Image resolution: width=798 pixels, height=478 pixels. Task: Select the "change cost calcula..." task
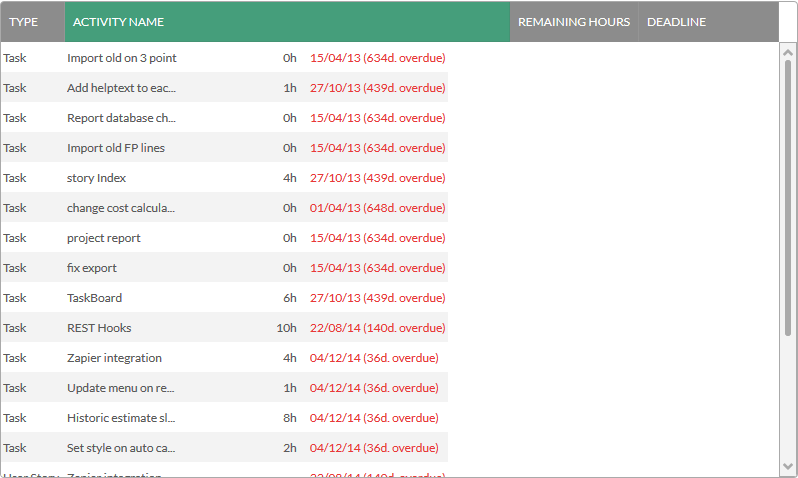pyautogui.click(x=121, y=208)
